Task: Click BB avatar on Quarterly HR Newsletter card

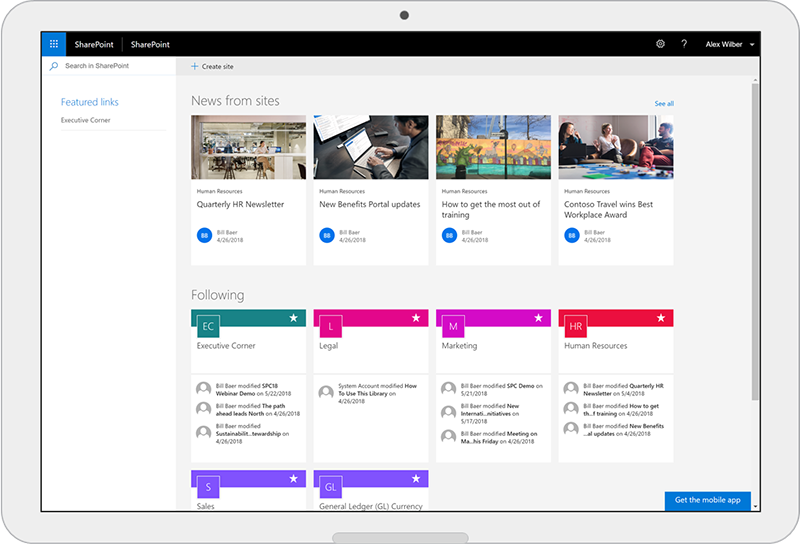Action: 204,235
